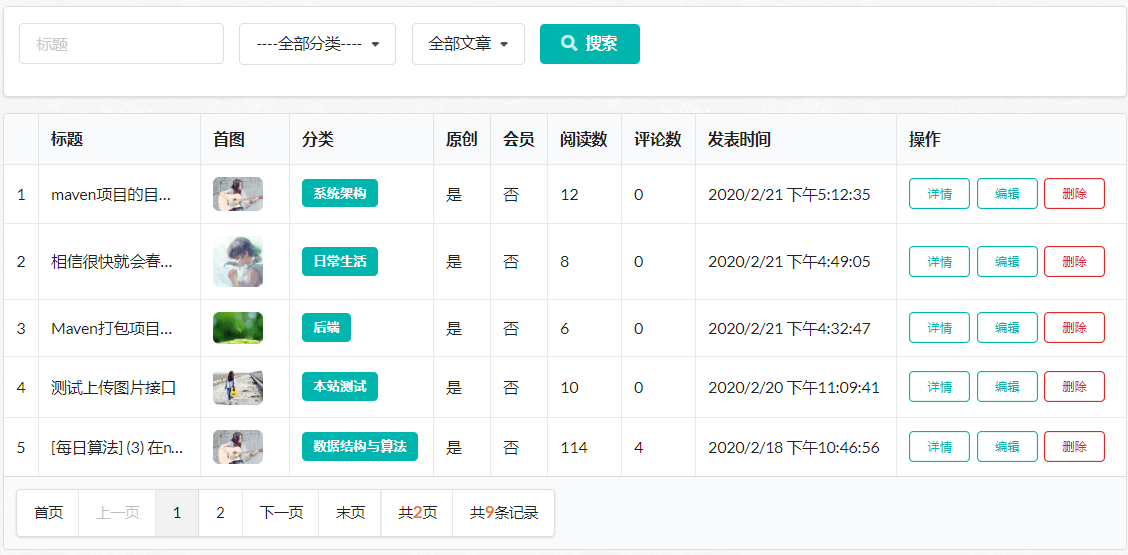
Task: Click the green leaf thumbnail for Maven打包项目
Action: pyautogui.click(x=237, y=328)
